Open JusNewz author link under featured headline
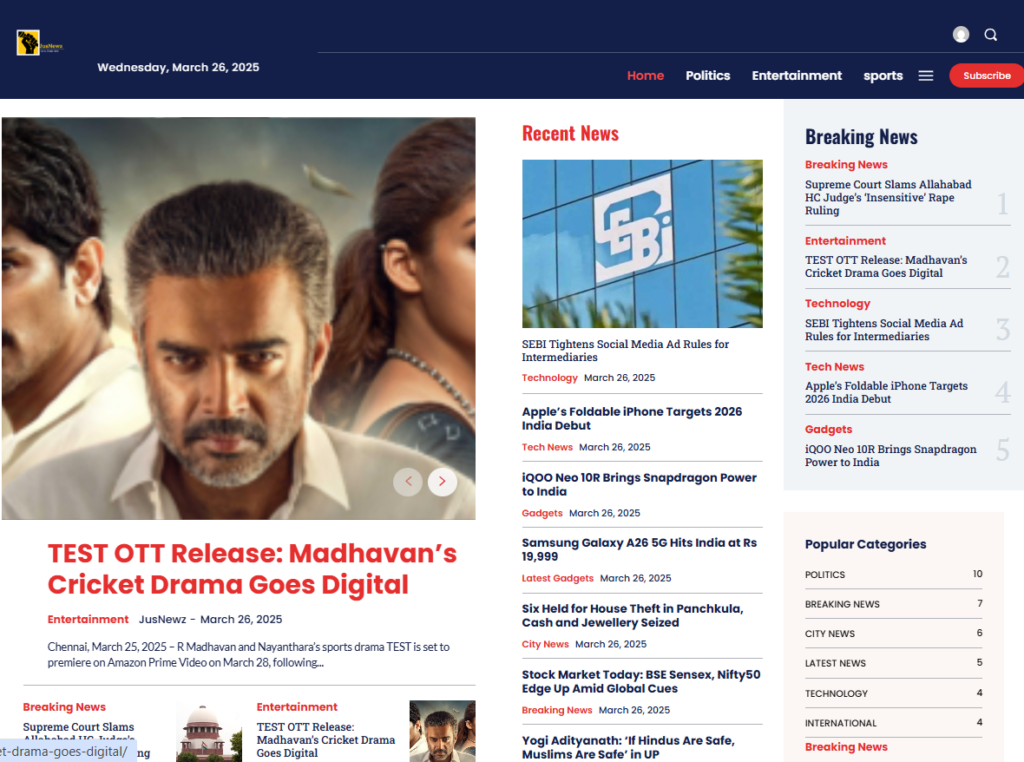The height and width of the screenshot is (762, 1024). (x=162, y=620)
